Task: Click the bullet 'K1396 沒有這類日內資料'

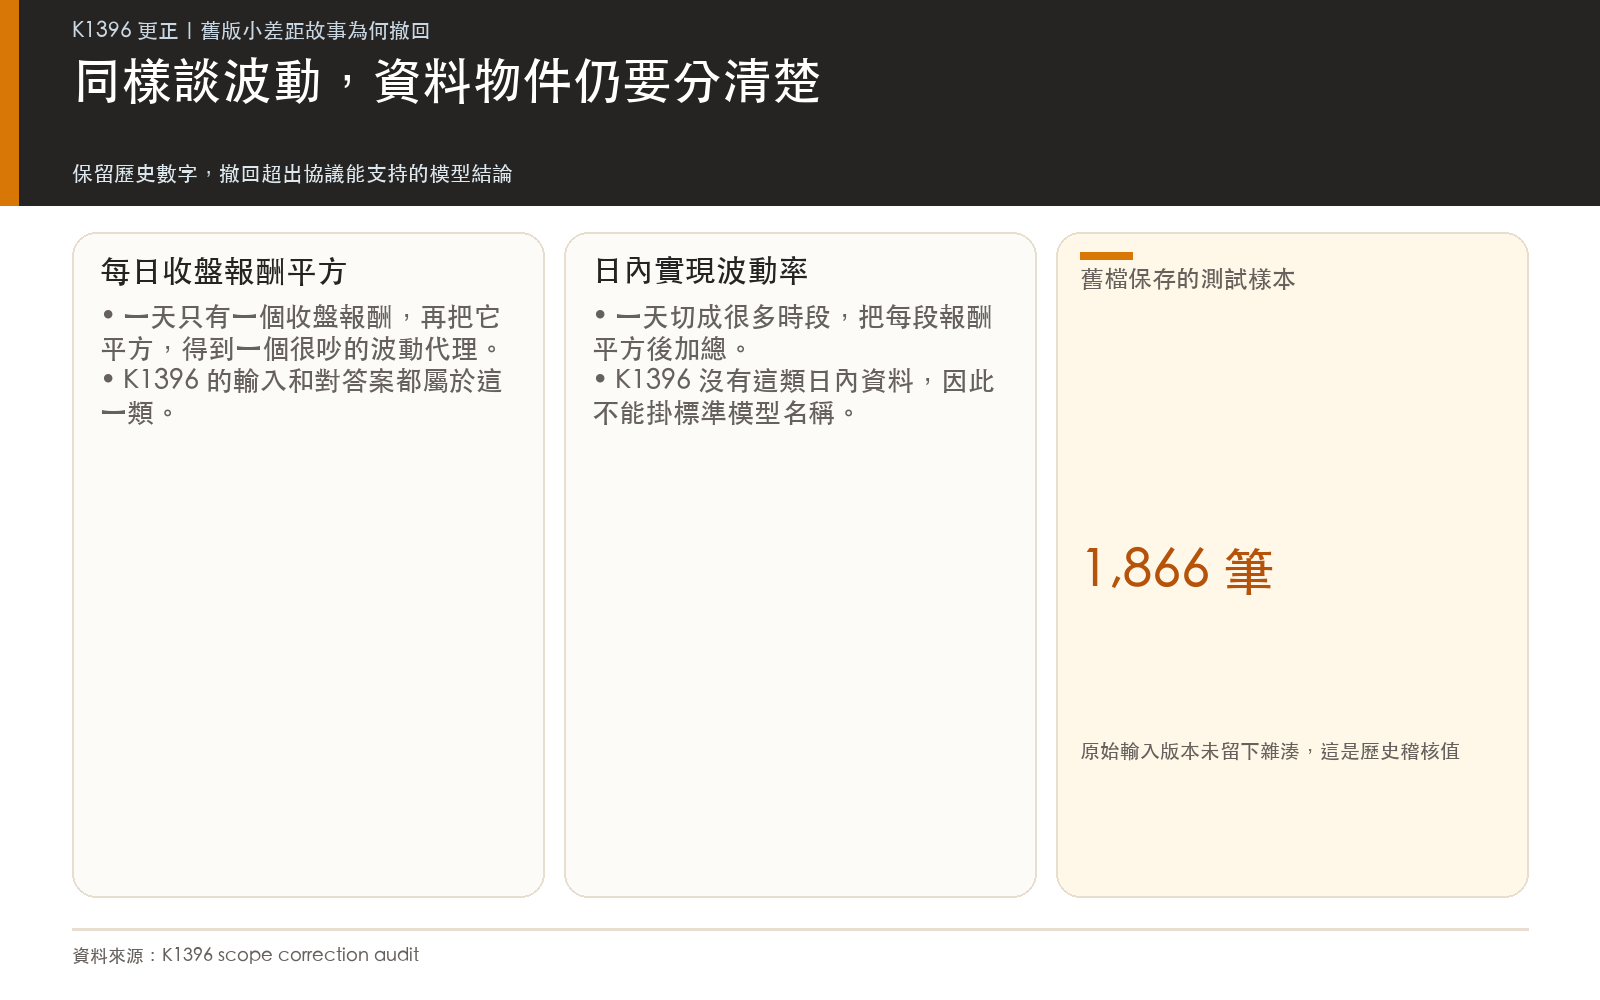Action: click(793, 397)
